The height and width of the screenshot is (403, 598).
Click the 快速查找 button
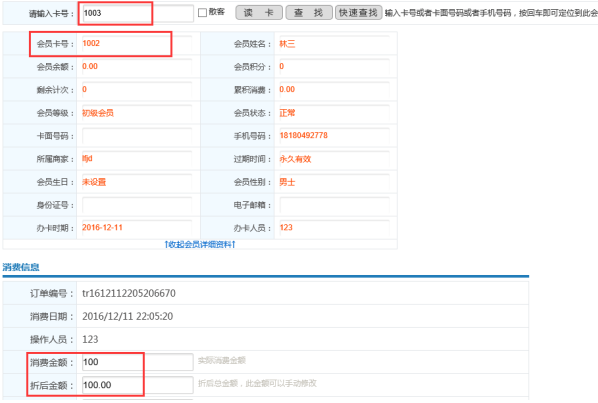[x=358, y=13]
